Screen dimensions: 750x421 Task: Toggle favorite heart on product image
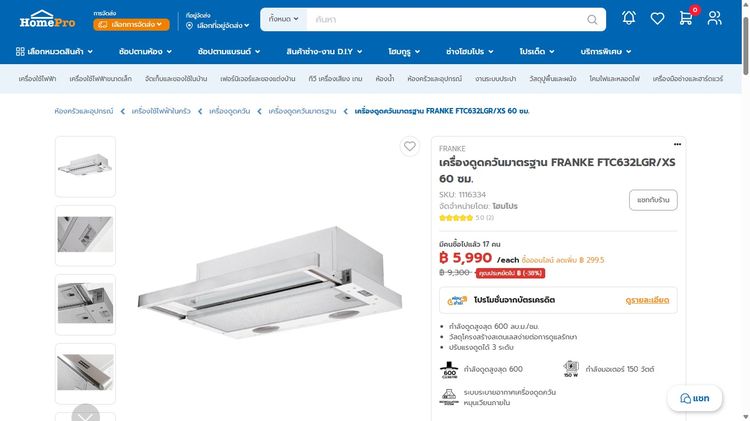point(409,146)
